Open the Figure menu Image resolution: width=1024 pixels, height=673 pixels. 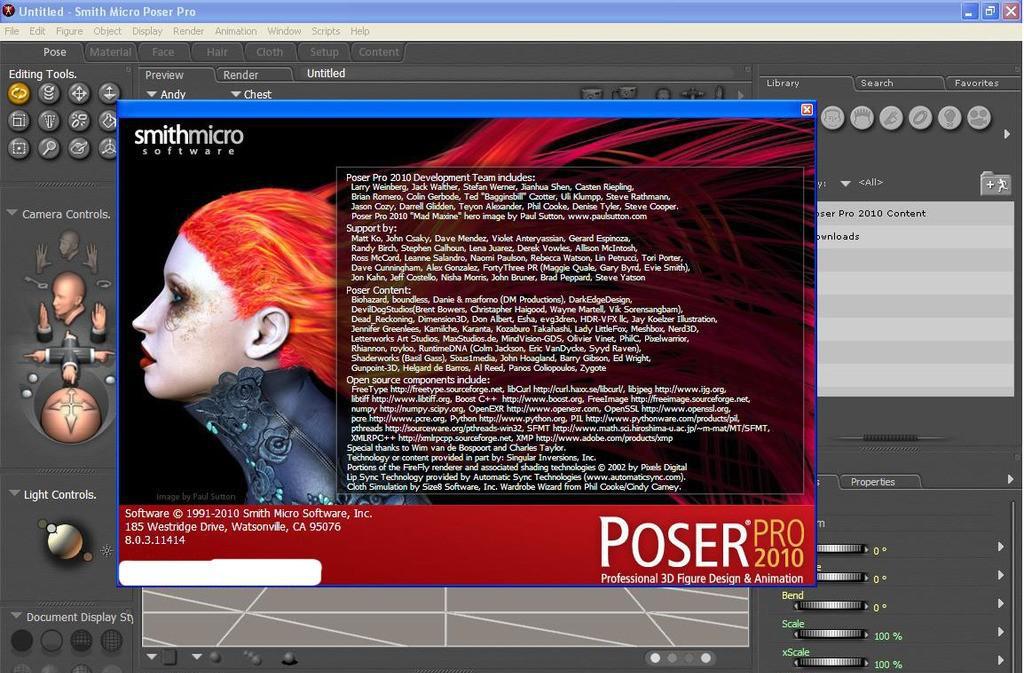(69, 31)
